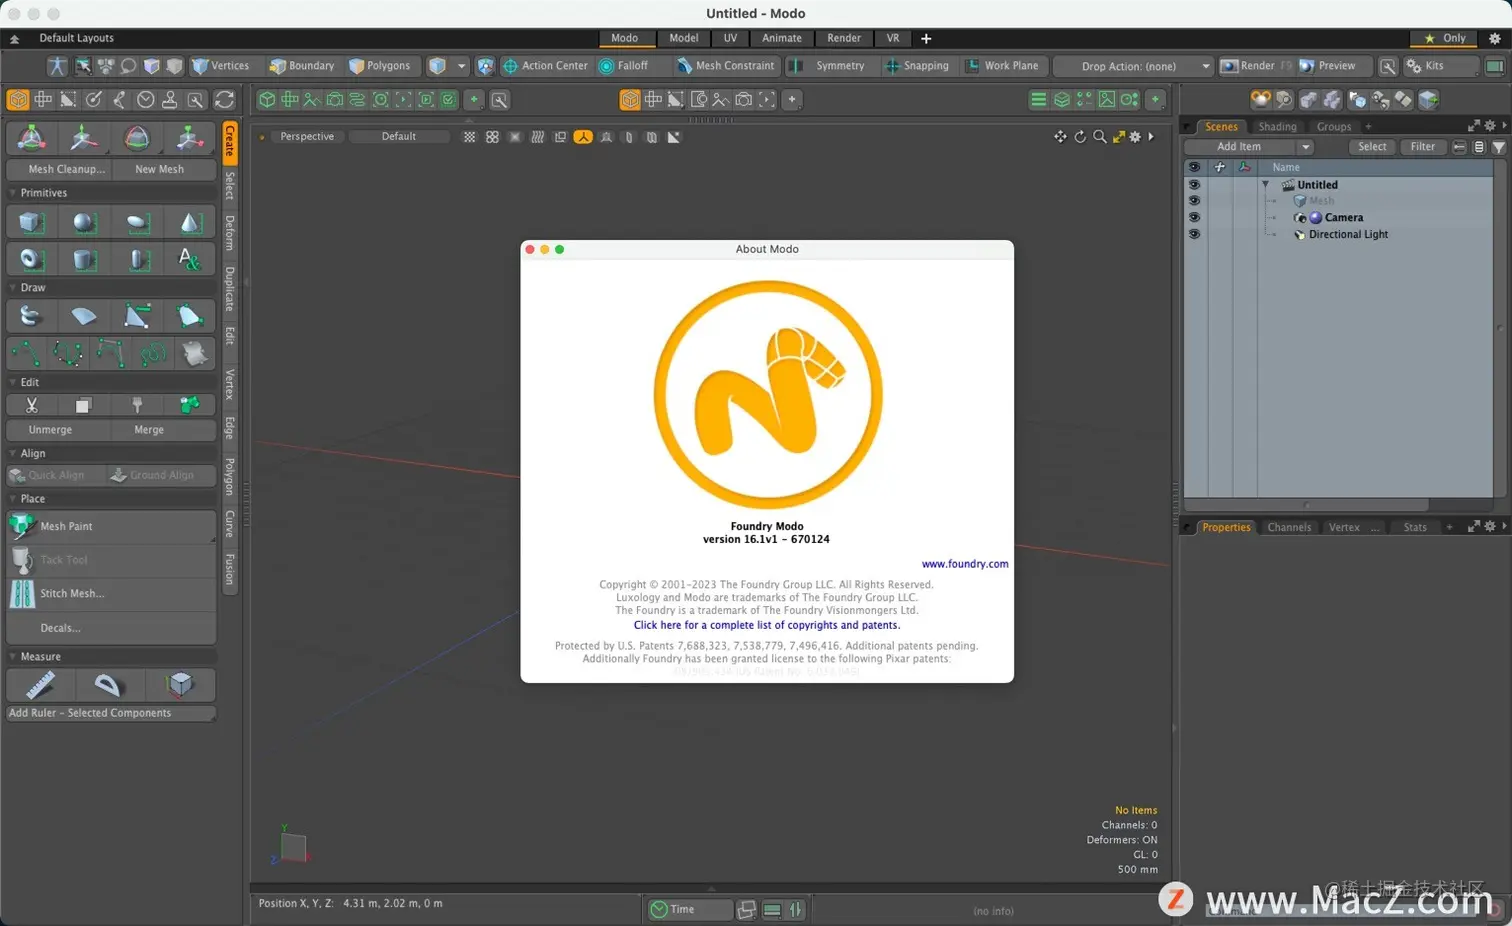Open viewport settings gear icon

(1135, 137)
